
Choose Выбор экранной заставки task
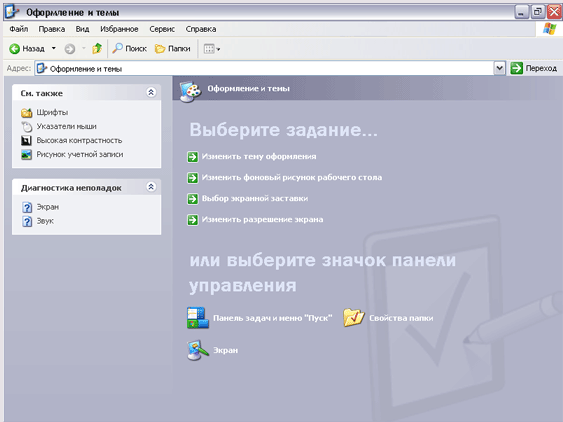tap(255, 198)
